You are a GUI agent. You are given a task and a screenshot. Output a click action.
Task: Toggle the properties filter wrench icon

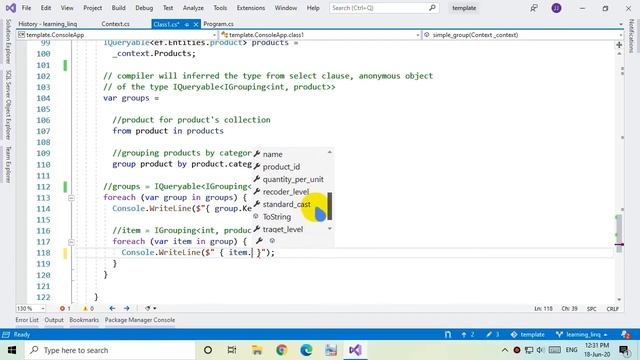pyautogui.click(x=259, y=241)
